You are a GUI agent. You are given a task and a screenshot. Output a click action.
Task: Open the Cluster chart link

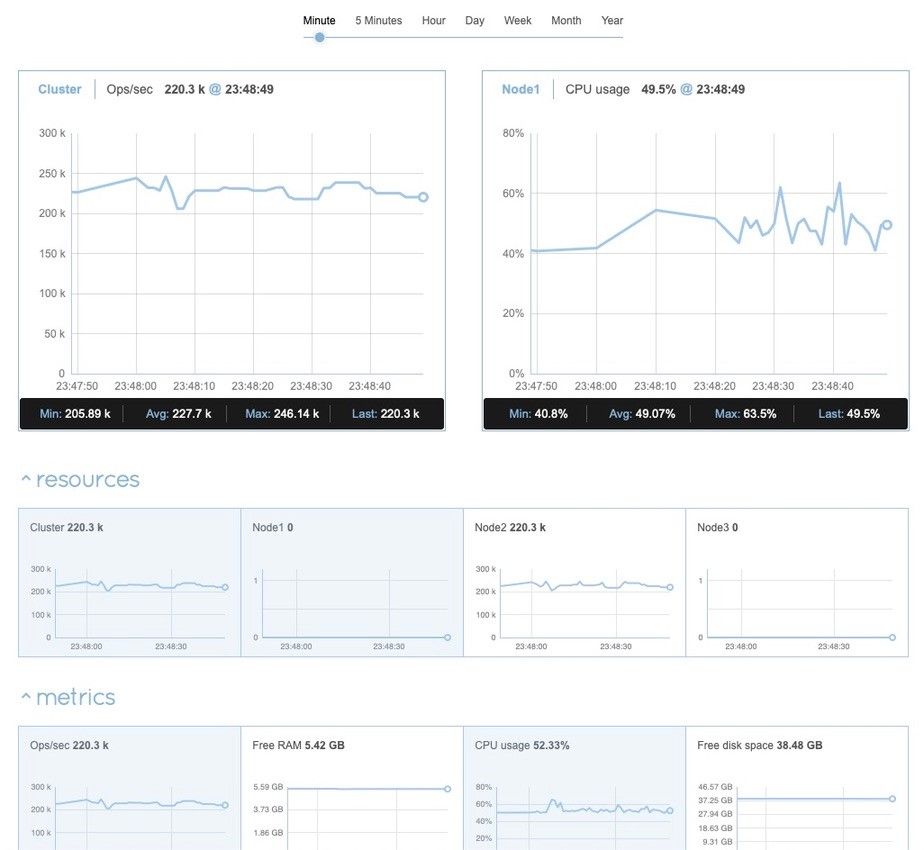(x=60, y=88)
